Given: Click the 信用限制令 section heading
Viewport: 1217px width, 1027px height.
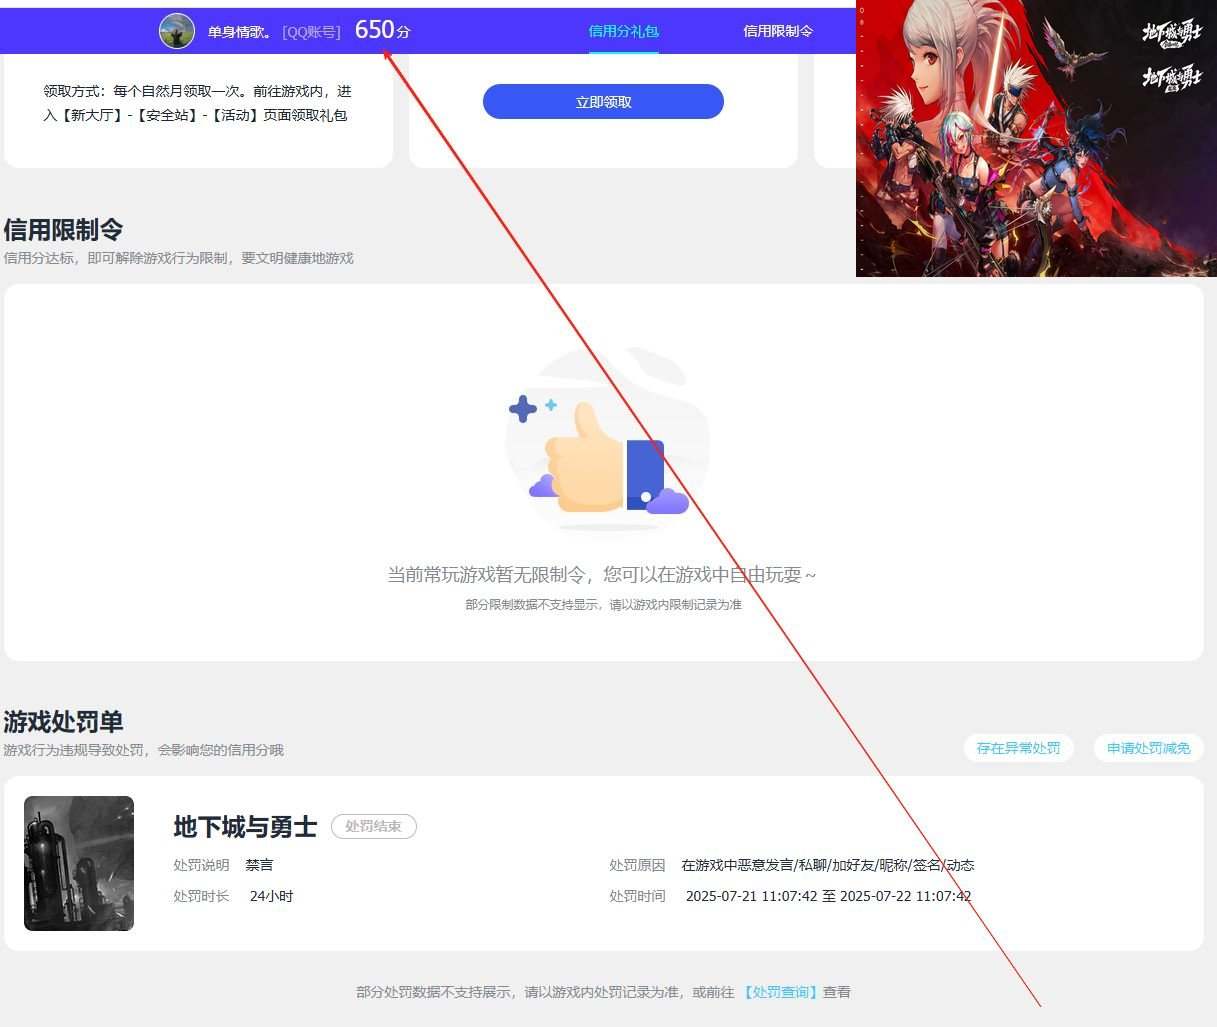Looking at the screenshot, I should (63, 230).
